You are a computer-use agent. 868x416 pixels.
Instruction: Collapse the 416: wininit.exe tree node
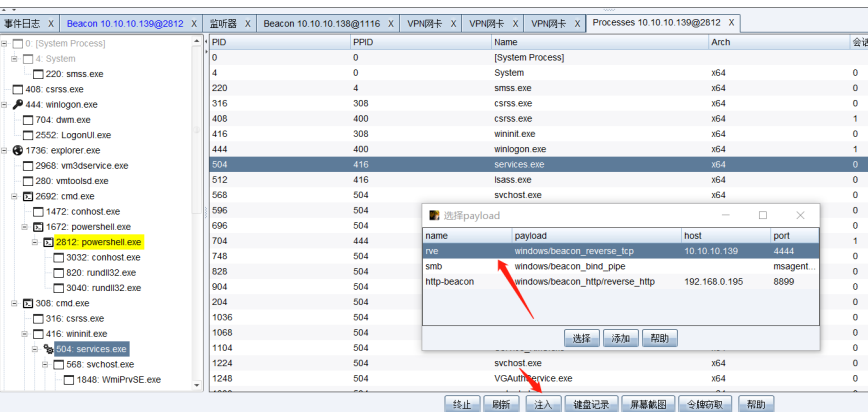click(x=15, y=334)
